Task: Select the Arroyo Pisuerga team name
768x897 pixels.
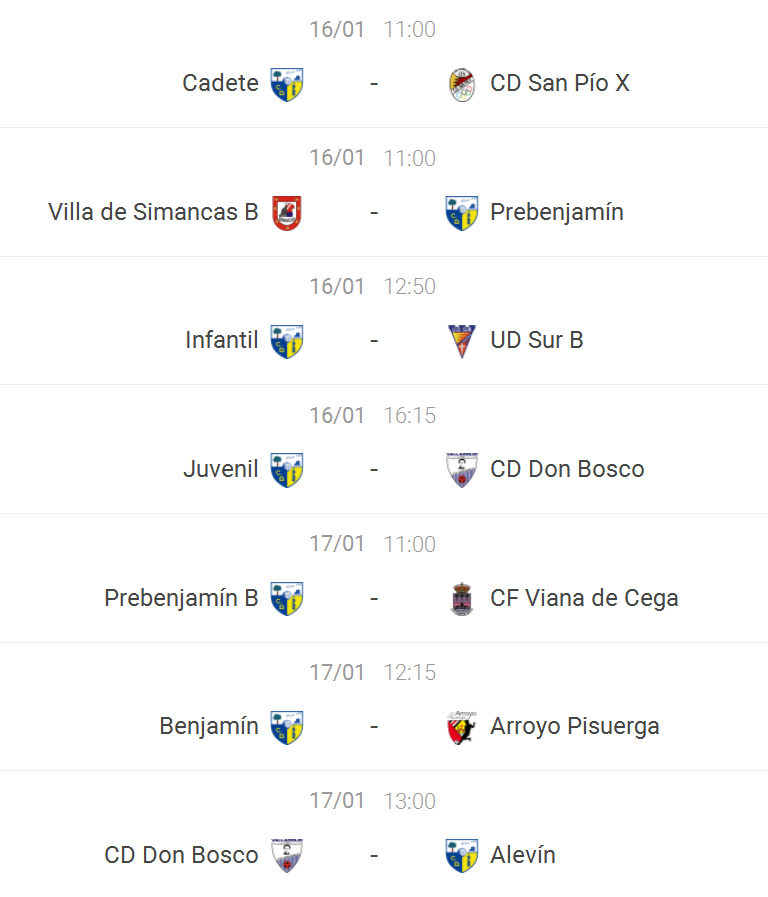Action: (x=575, y=726)
